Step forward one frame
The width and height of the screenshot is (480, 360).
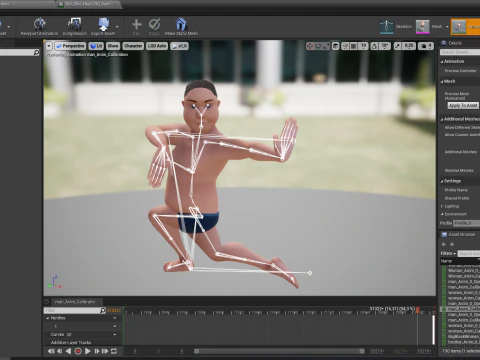[x=97, y=351]
